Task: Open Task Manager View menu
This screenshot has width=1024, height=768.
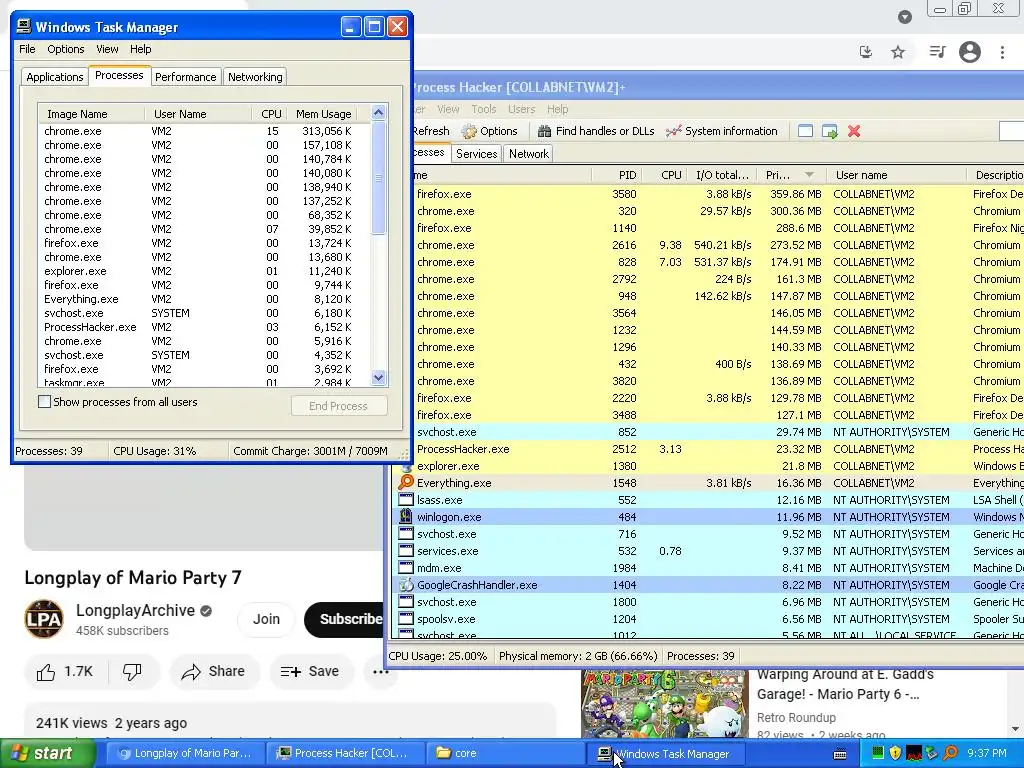Action: pos(107,49)
